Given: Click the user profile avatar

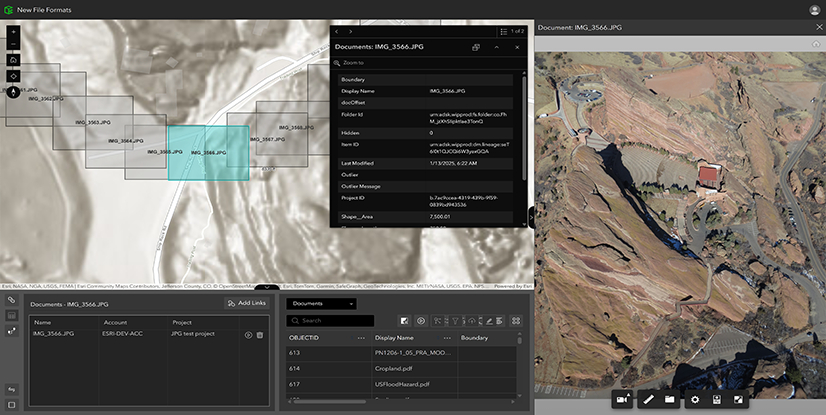Looking at the screenshot, I should click(x=814, y=10).
